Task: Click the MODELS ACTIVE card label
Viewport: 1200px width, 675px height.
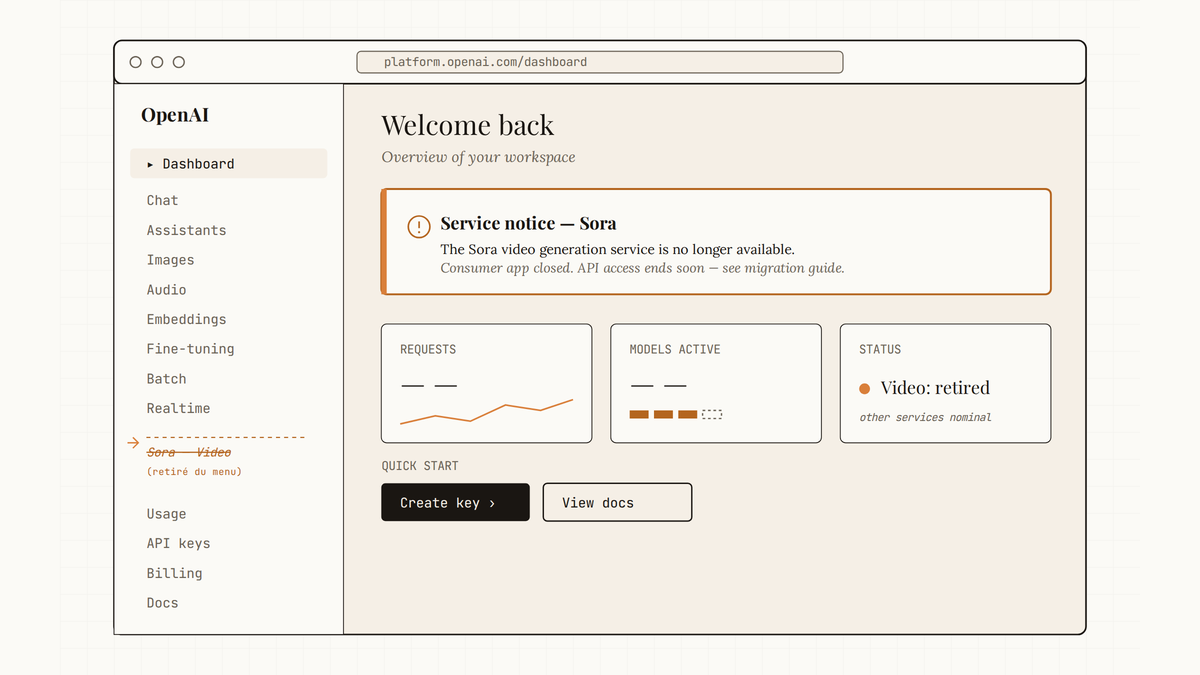Action: click(675, 350)
